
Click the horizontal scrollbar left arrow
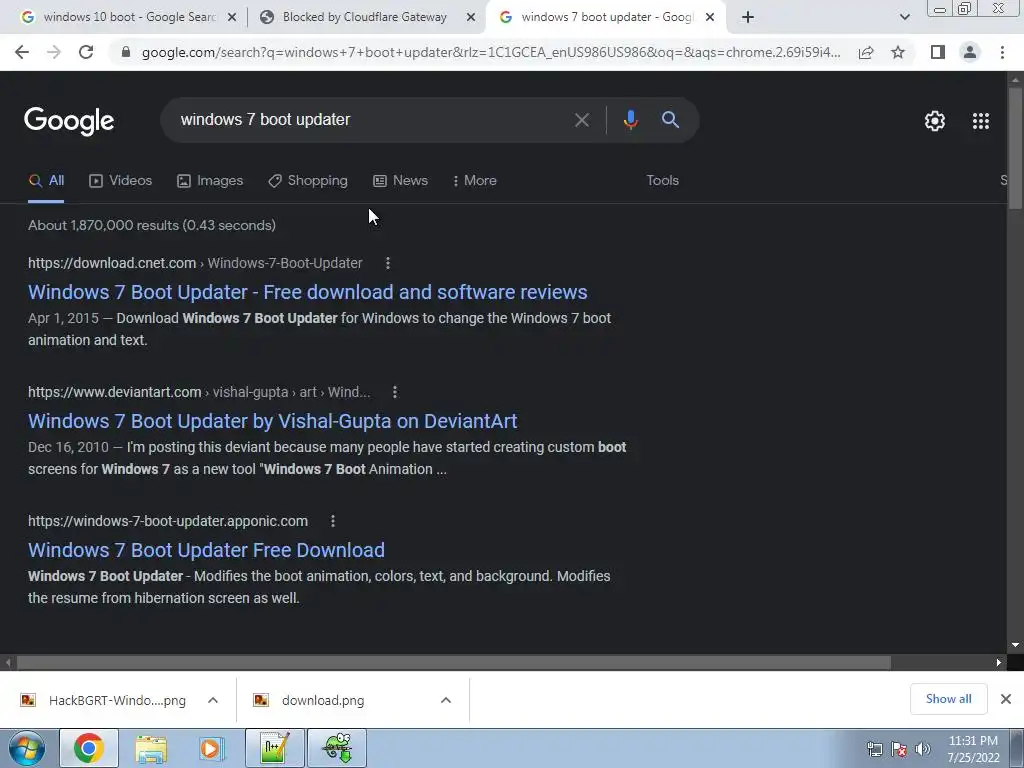pos(8,662)
